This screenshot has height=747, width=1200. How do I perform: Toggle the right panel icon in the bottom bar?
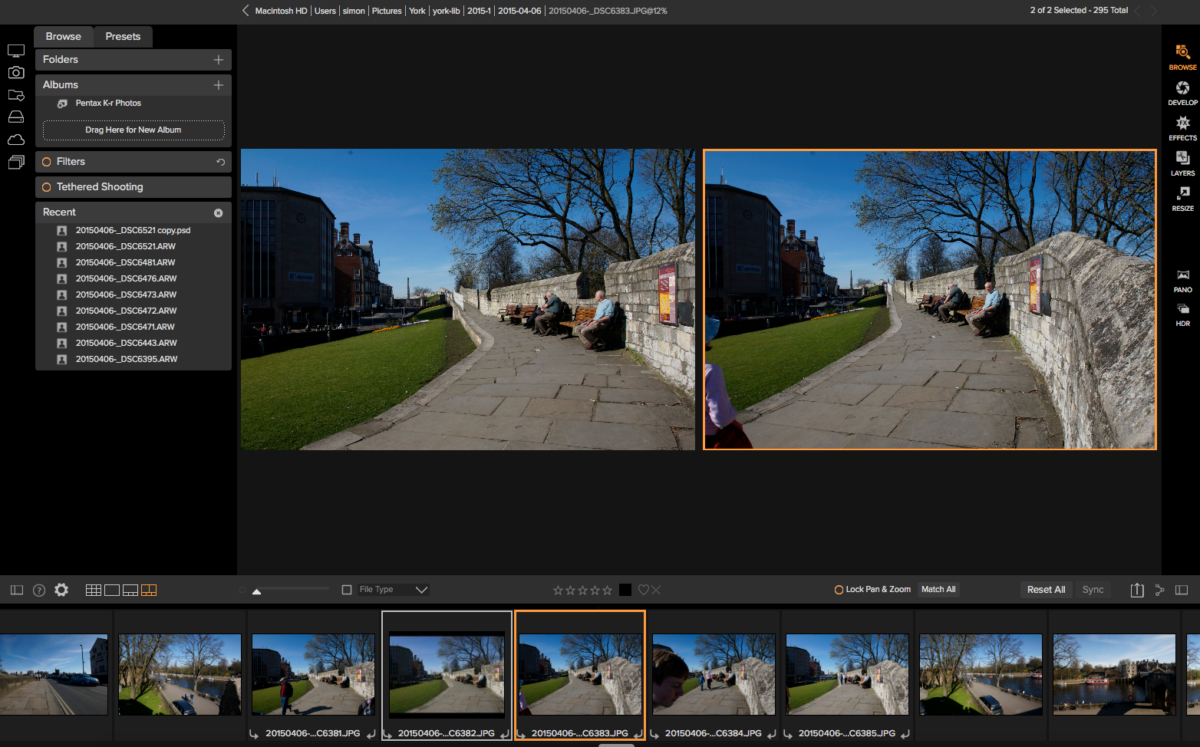[1182, 590]
